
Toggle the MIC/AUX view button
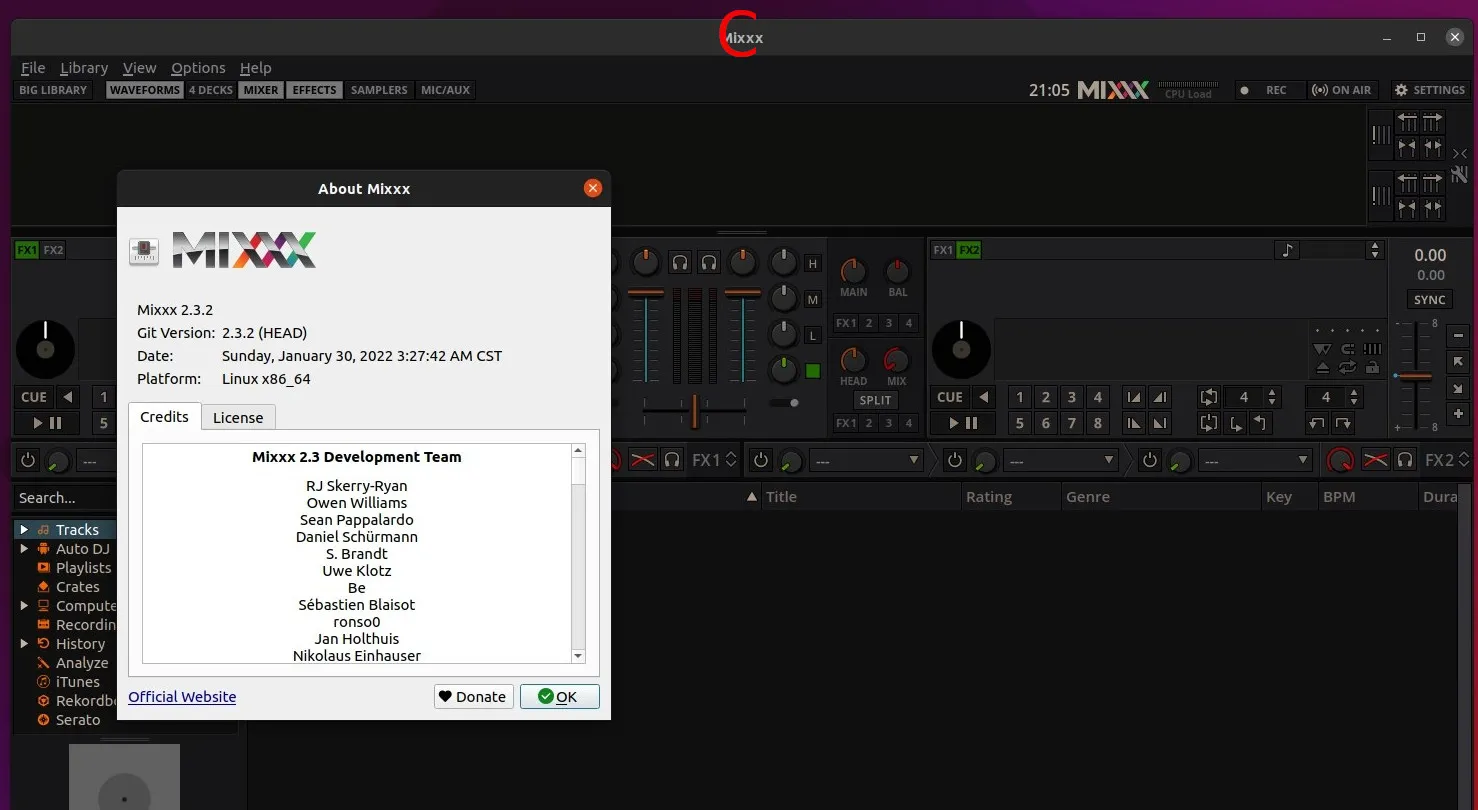click(445, 90)
